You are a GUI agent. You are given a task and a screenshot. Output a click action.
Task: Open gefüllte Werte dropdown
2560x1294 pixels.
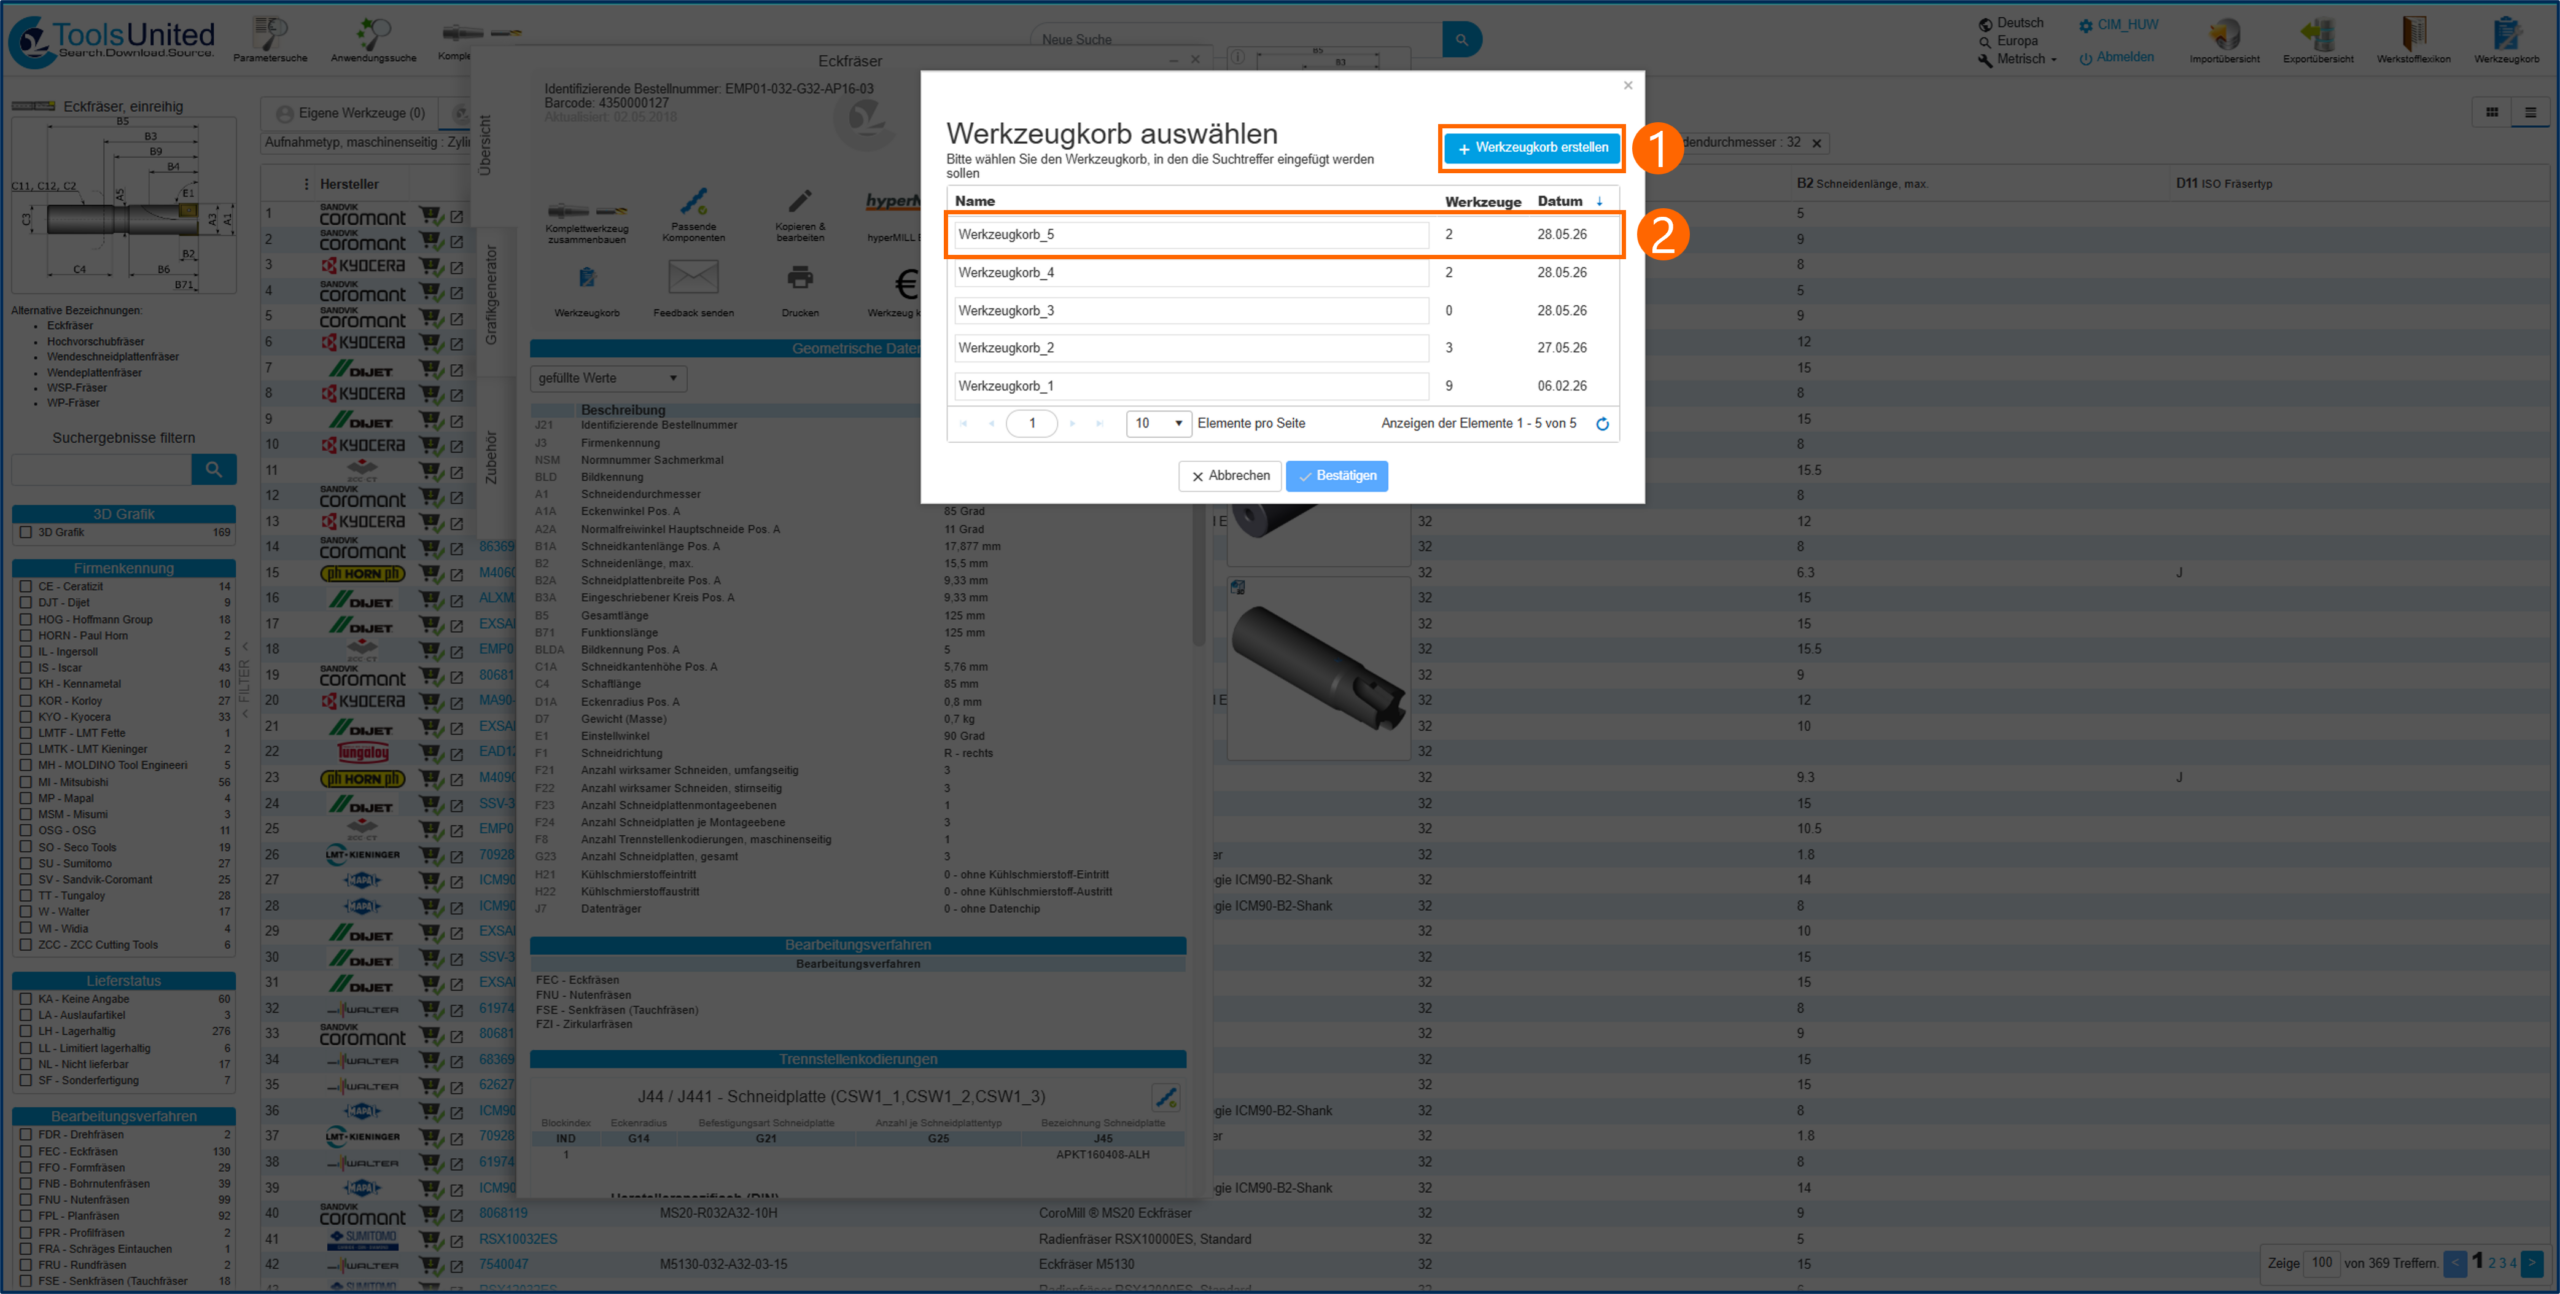(608, 378)
